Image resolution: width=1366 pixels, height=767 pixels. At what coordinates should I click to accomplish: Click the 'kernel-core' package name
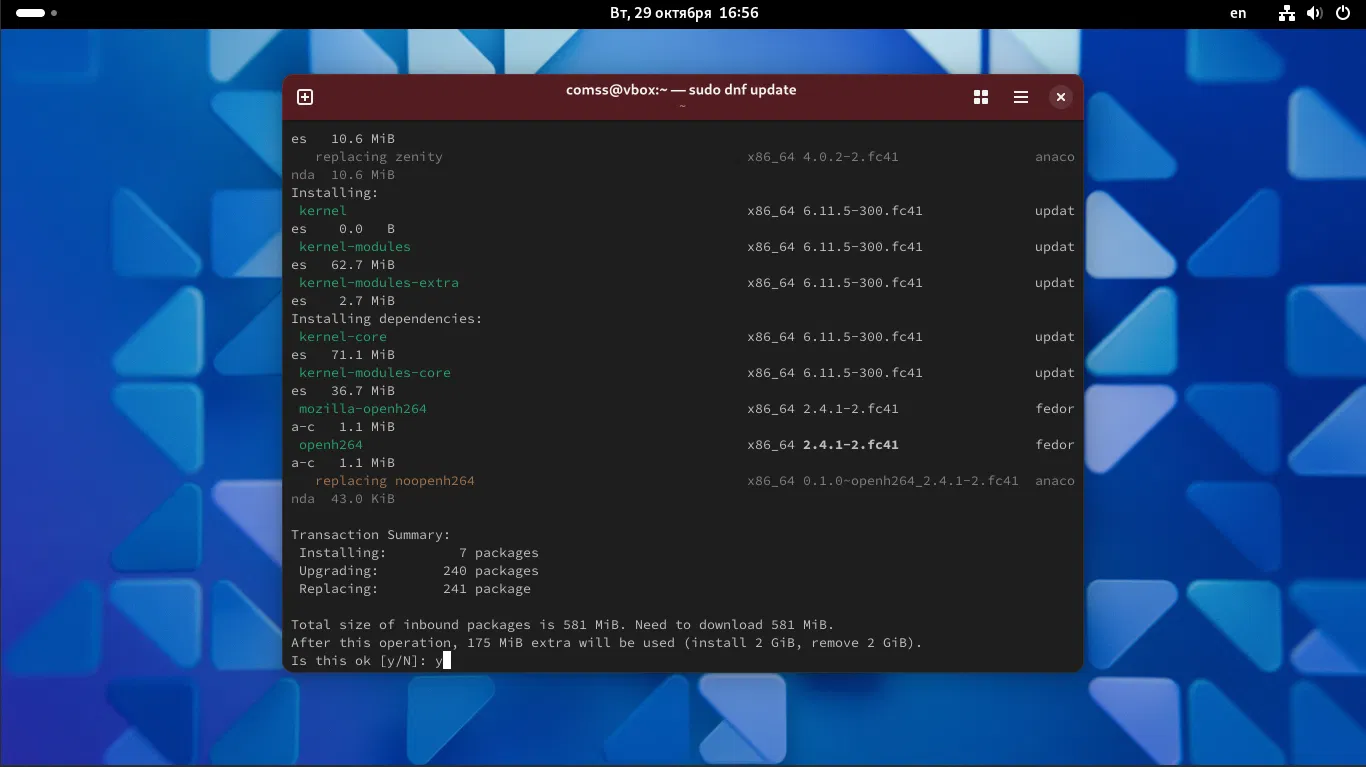343,337
